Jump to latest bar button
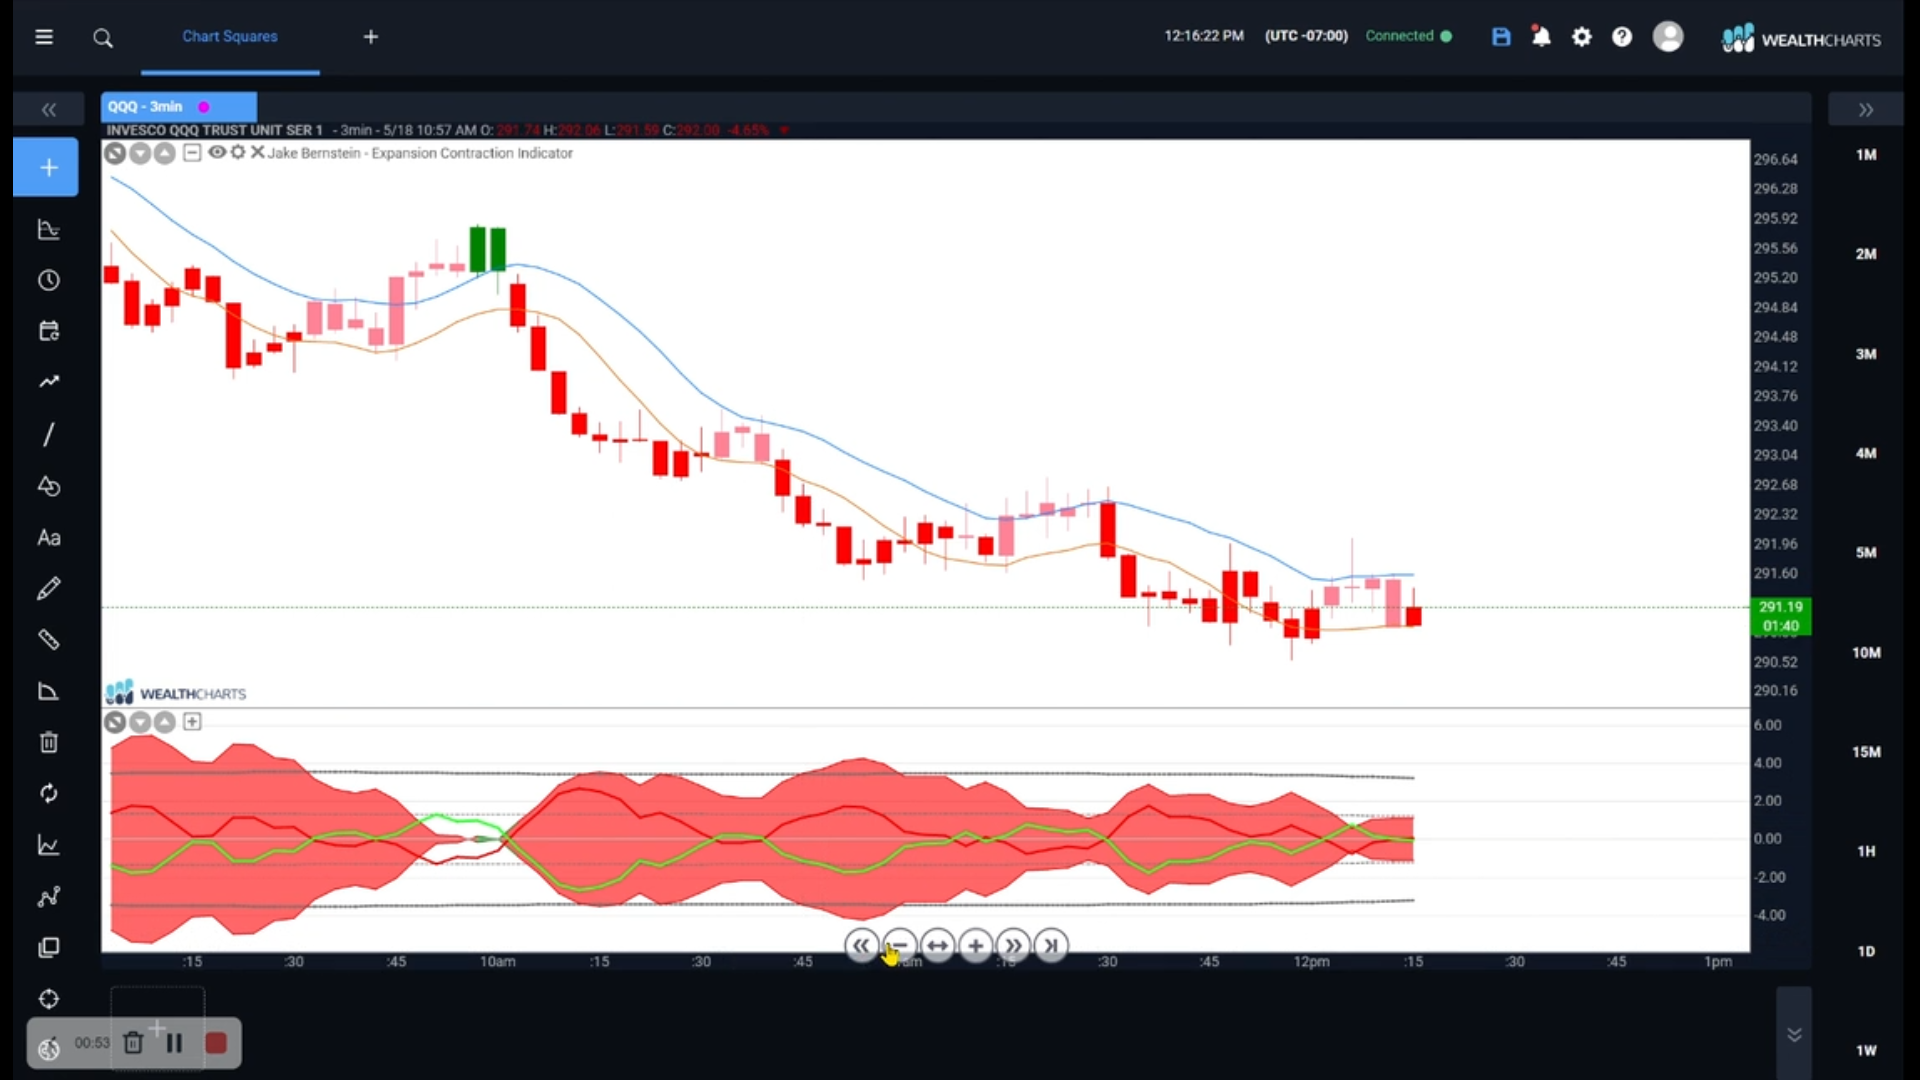Screen dimensions: 1920x1080 tap(1051, 945)
